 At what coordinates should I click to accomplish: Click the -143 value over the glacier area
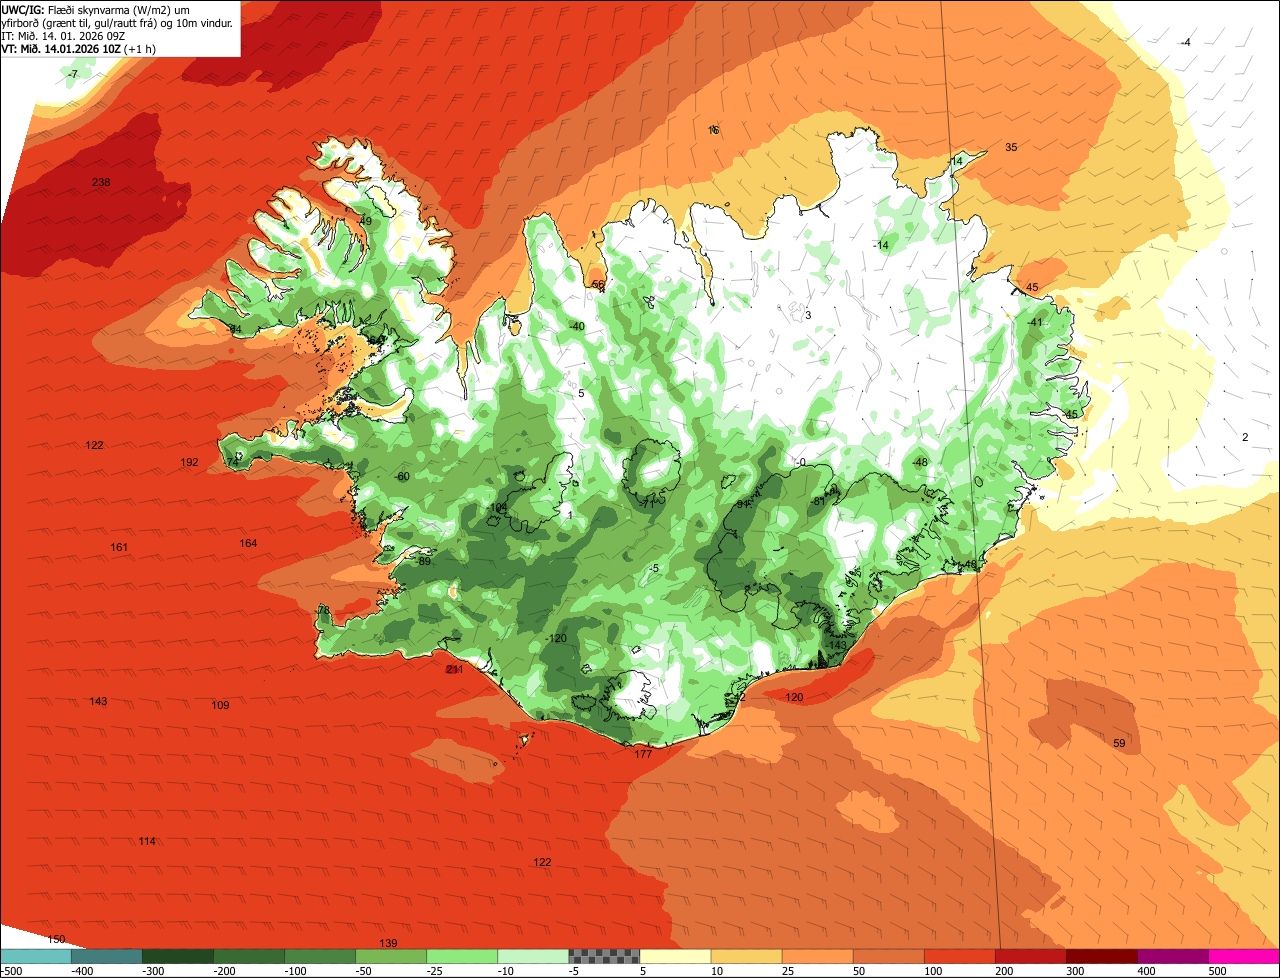point(836,645)
